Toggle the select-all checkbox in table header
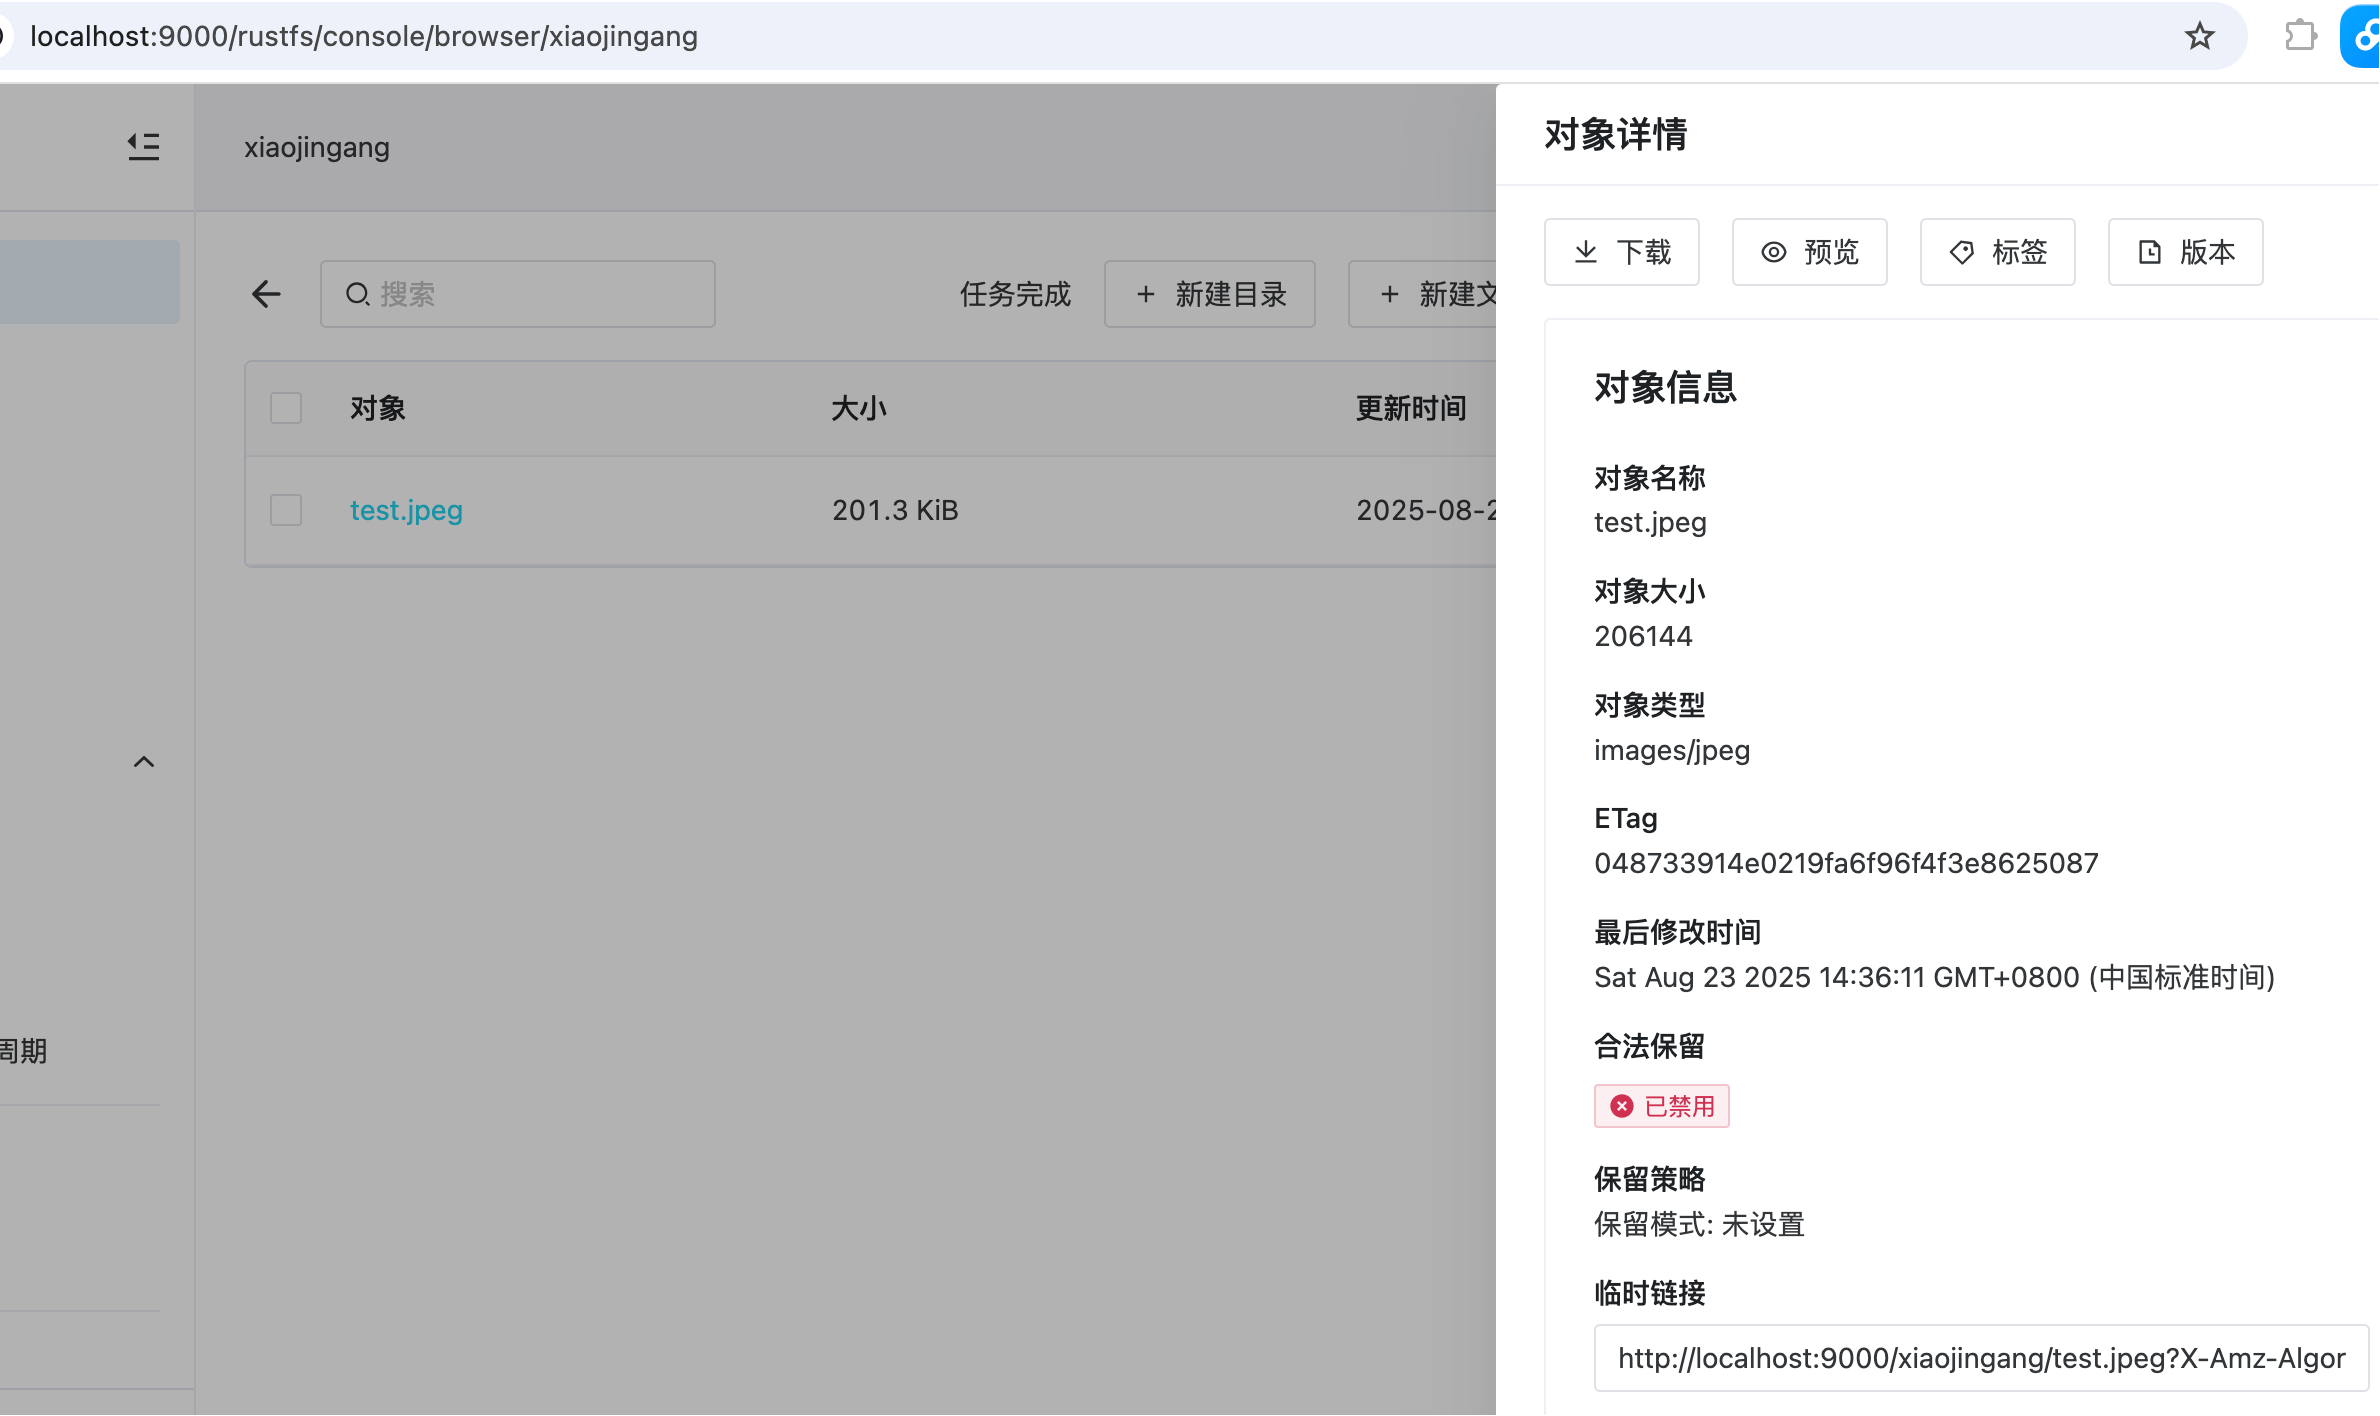 point(286,408)
